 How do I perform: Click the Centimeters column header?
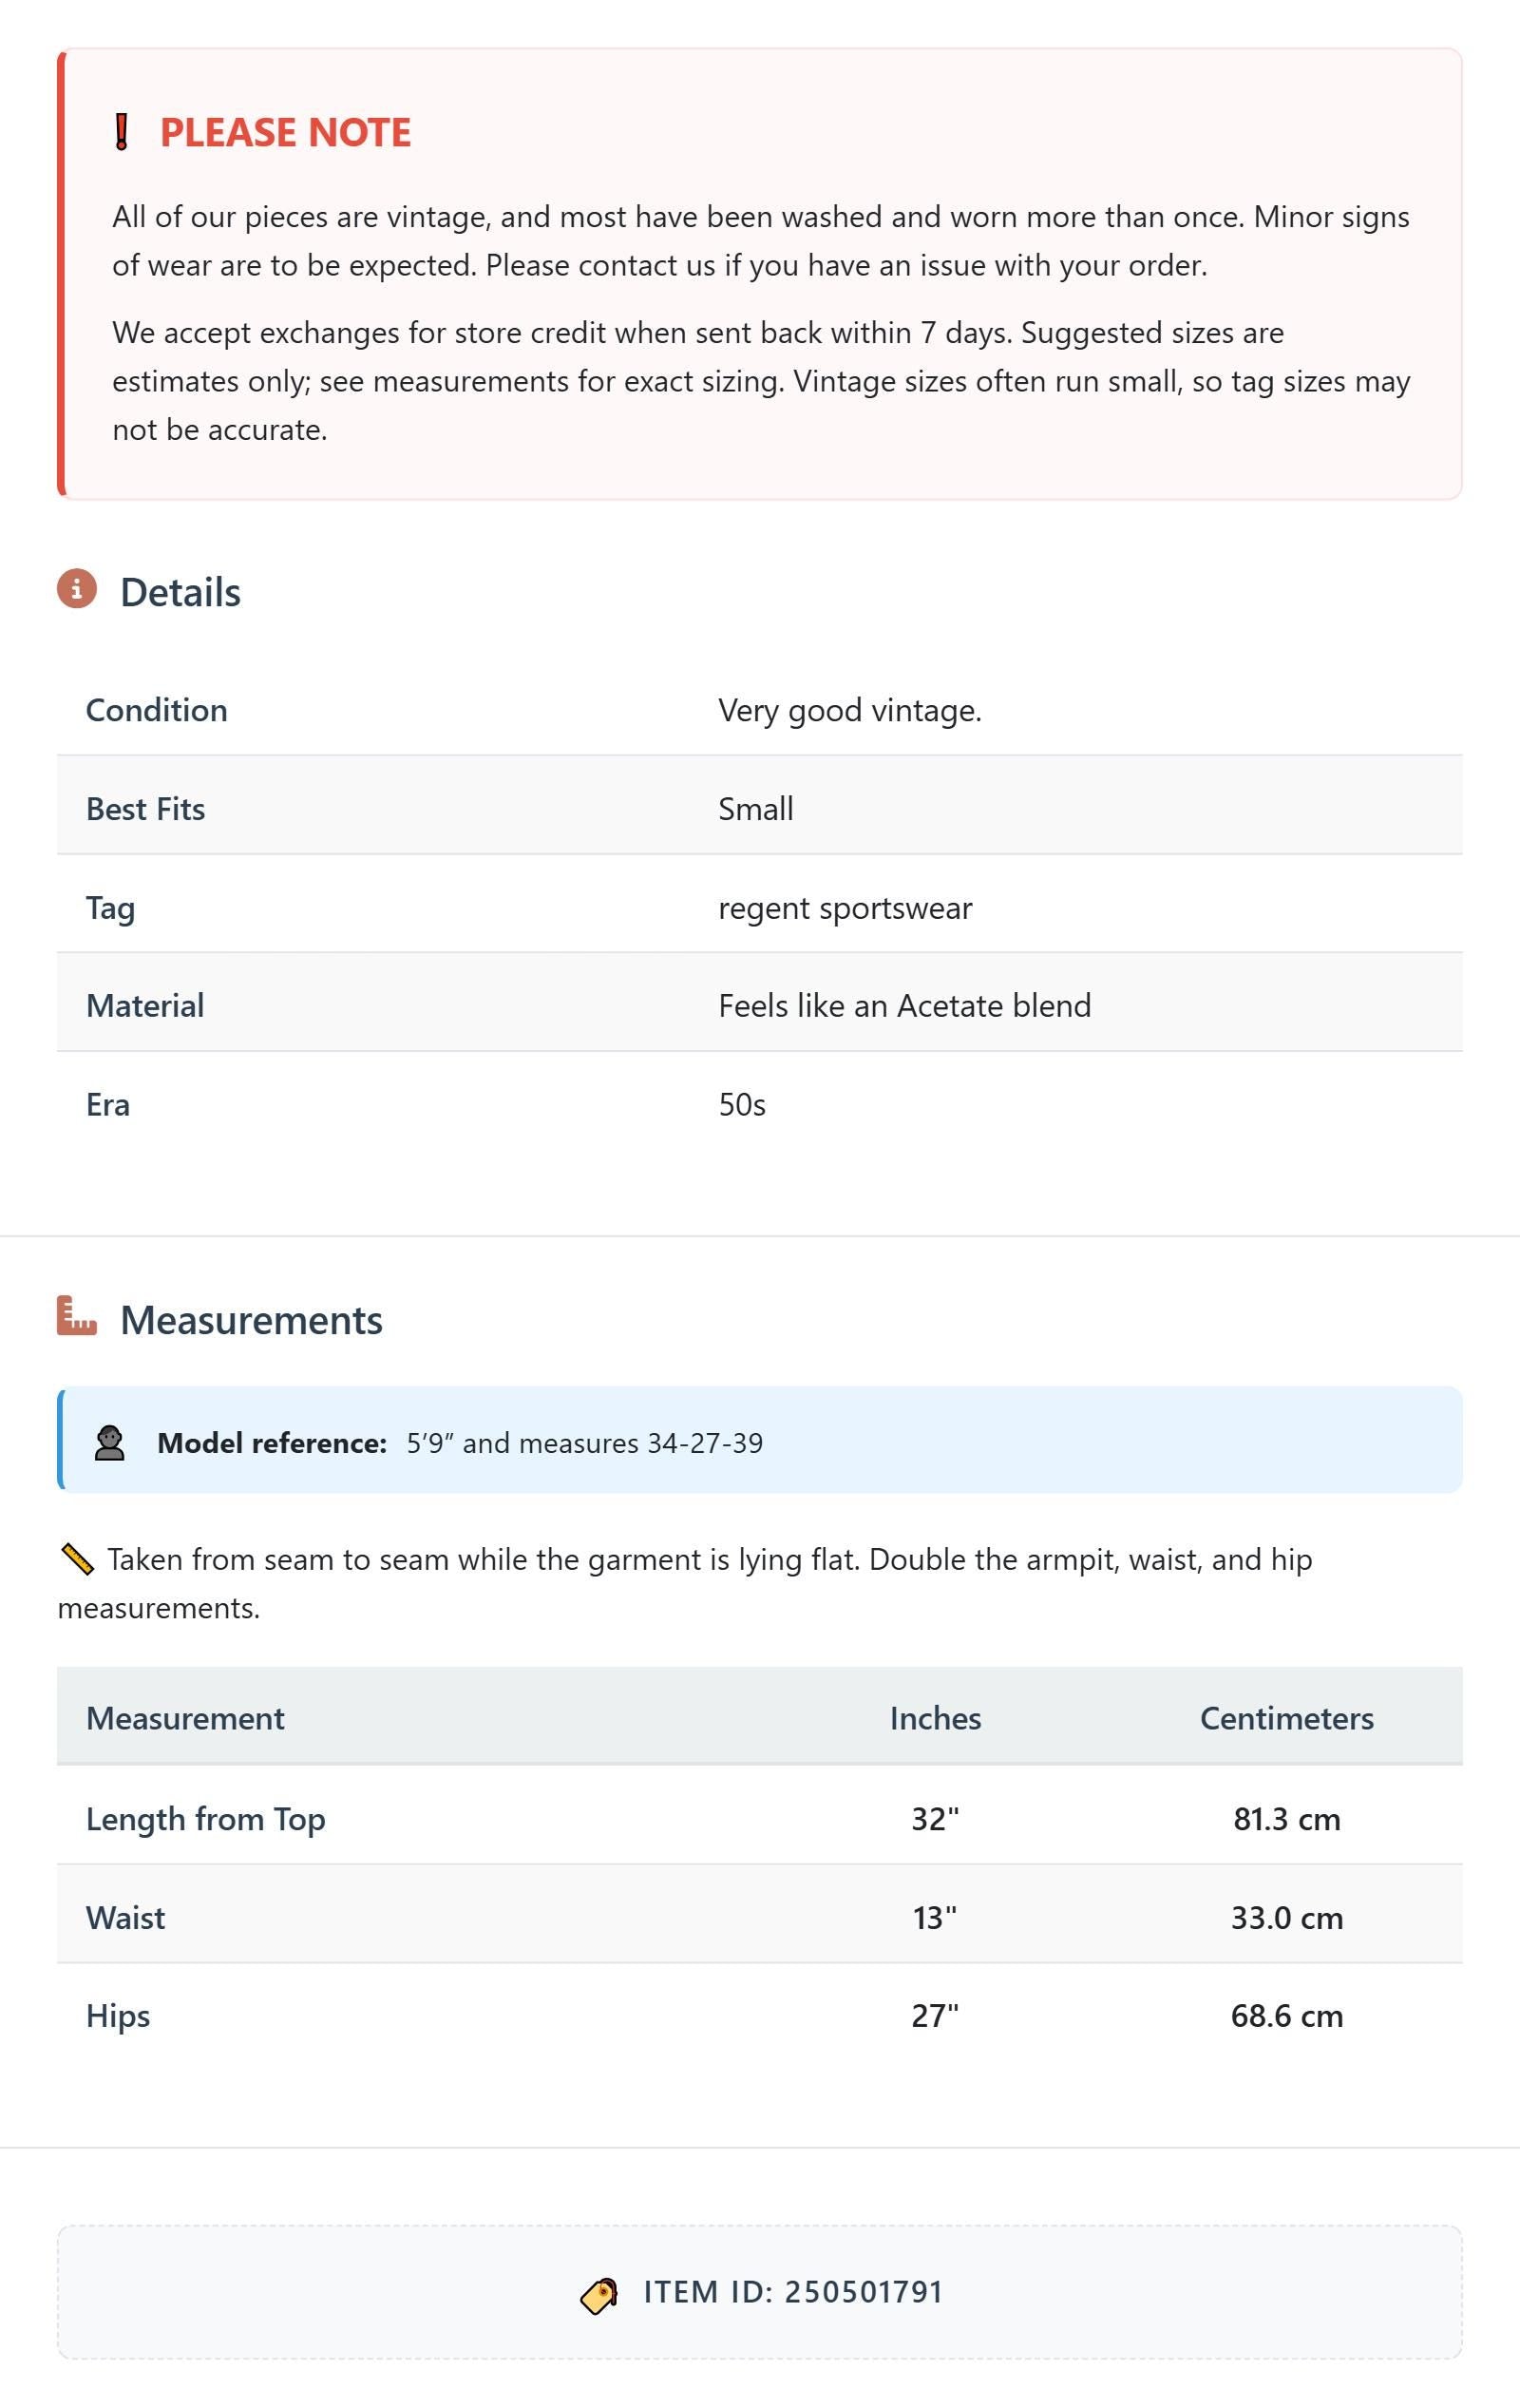coord(1287,1718)
